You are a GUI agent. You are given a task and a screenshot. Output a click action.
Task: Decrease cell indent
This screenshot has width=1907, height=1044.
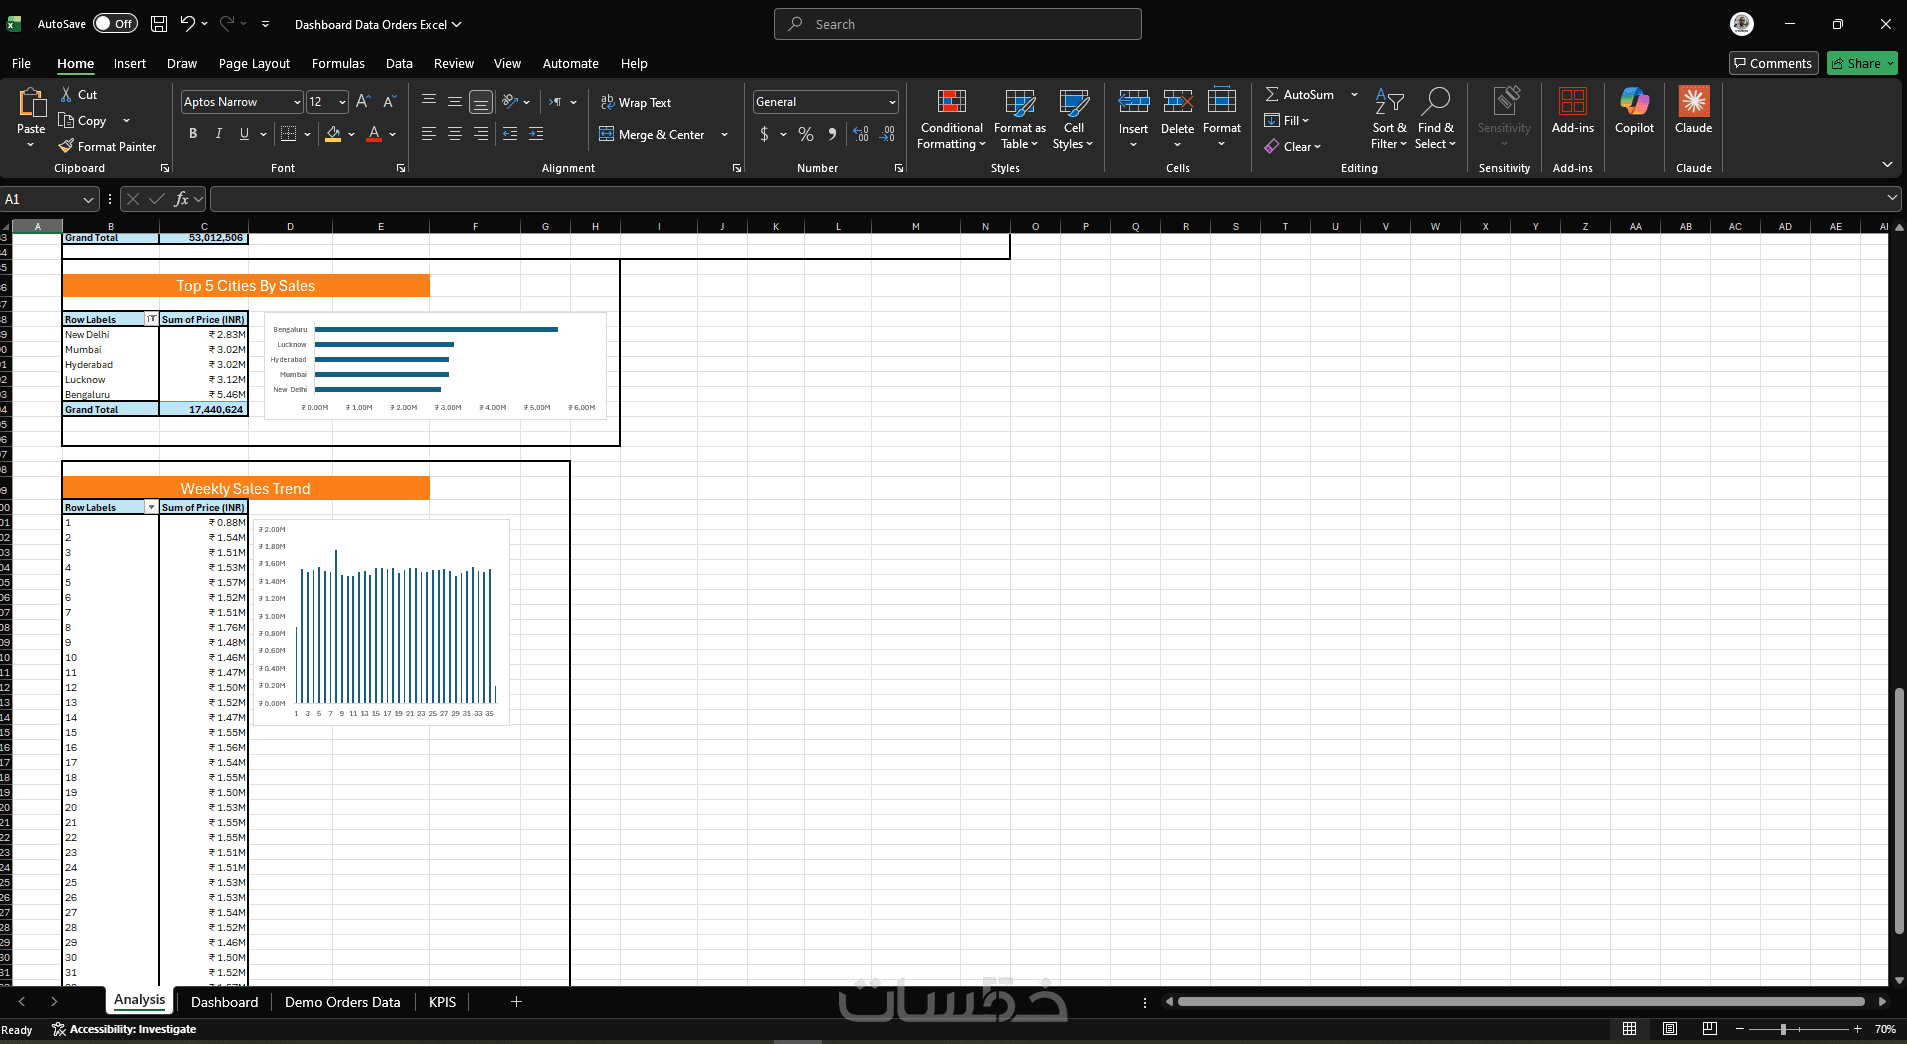click(510, 134)
